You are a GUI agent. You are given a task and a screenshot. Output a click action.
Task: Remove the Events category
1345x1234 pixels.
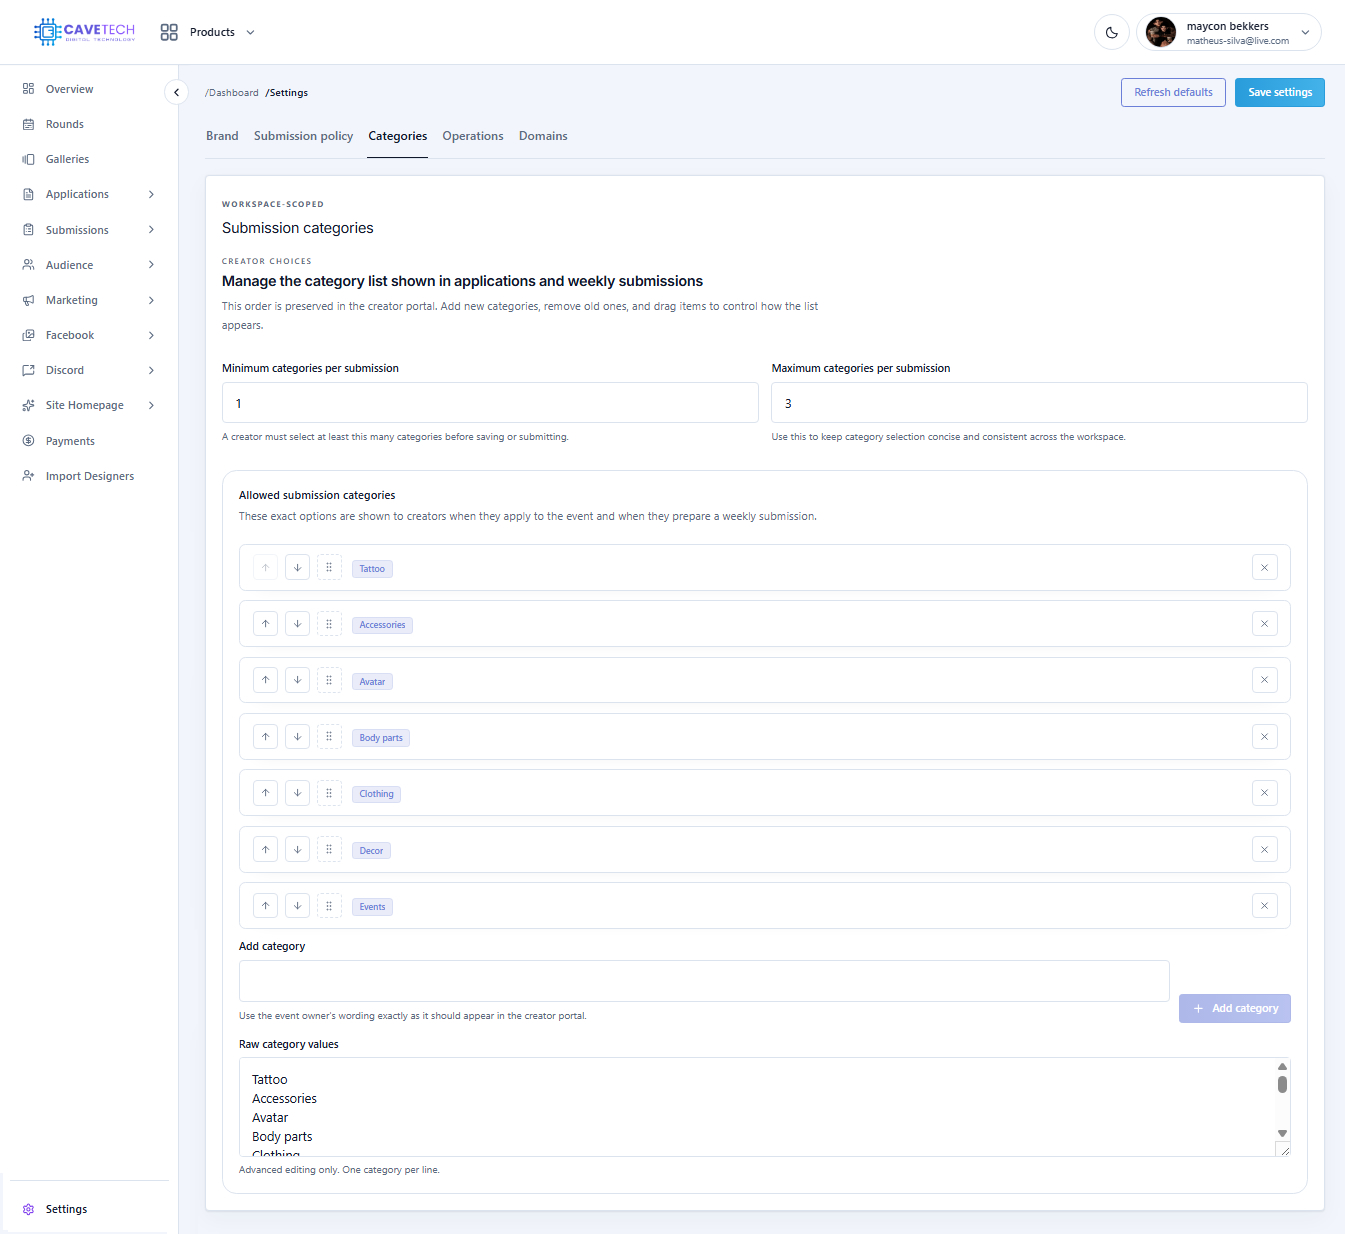(x=1264, y=906)
